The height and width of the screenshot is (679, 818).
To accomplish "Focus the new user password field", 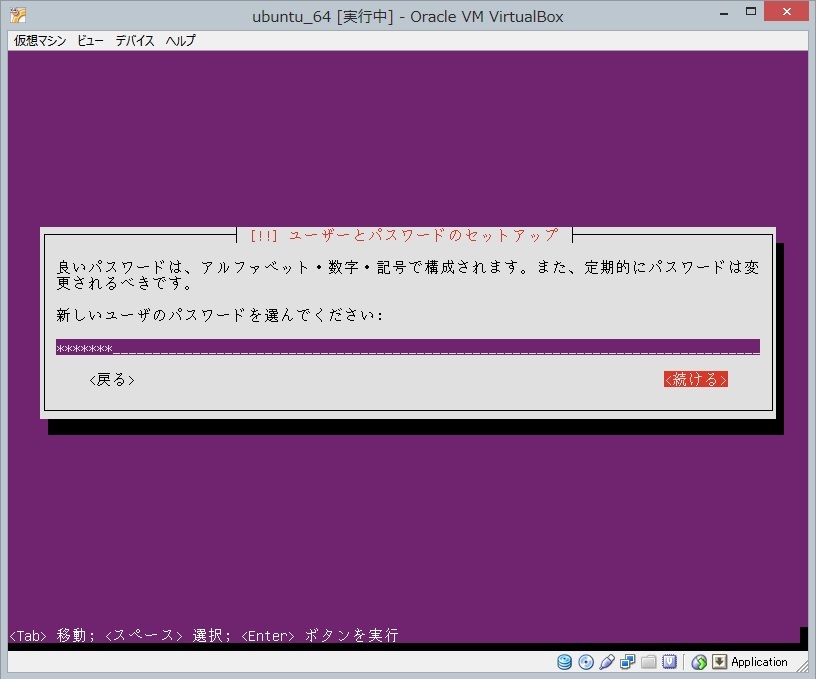I will (407, 347).
